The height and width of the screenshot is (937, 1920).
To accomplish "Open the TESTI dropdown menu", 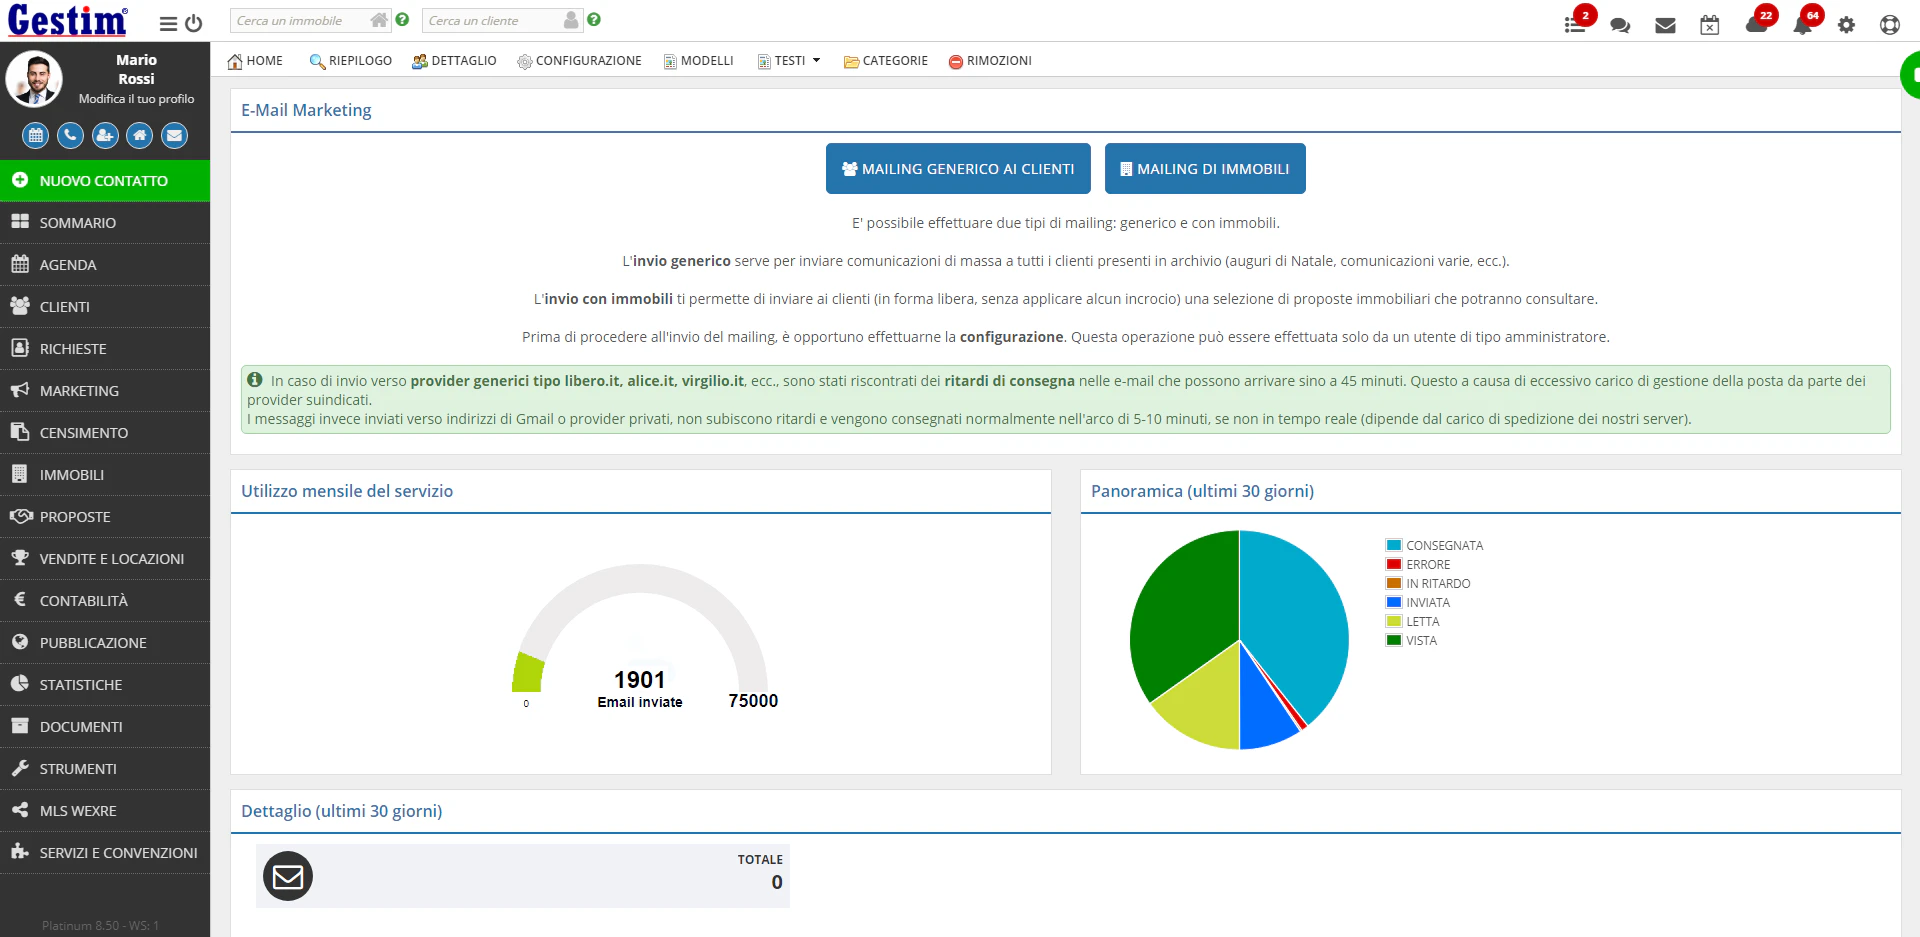I will coord(789,60).
